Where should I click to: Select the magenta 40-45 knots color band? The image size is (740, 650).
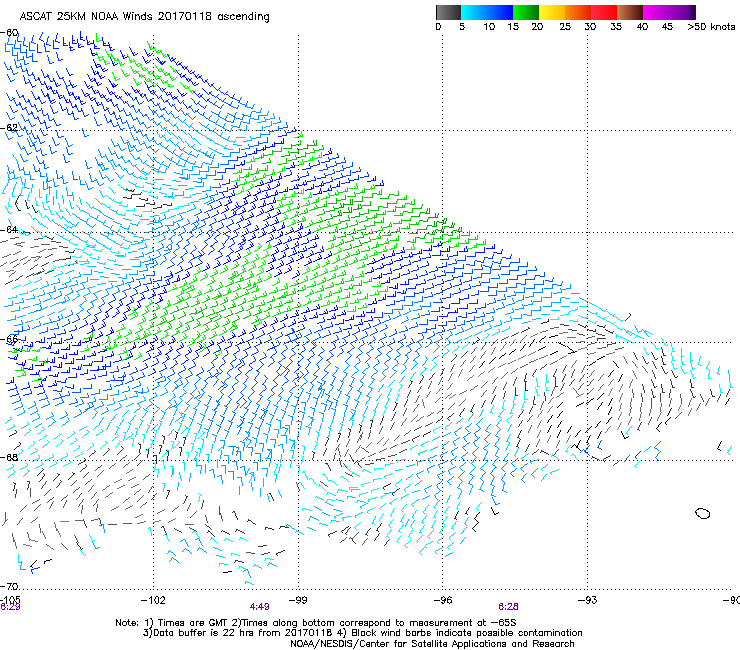pos(655,12)
